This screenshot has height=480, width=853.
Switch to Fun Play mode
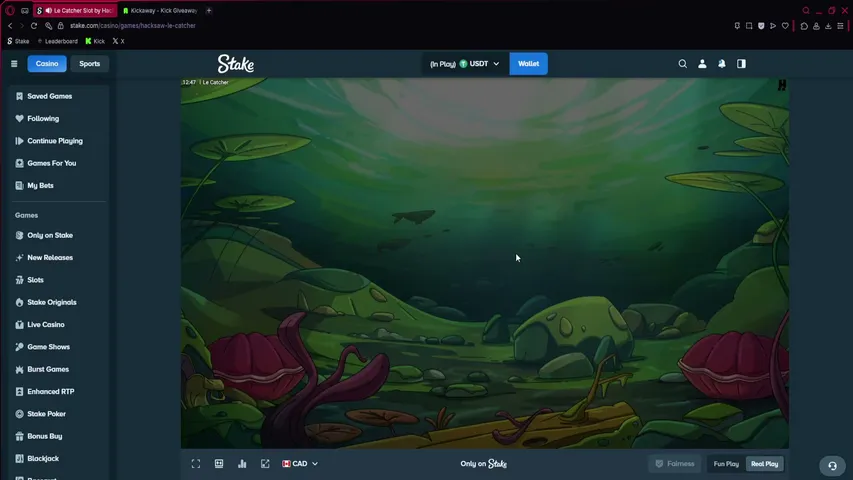tap(726, 464)
